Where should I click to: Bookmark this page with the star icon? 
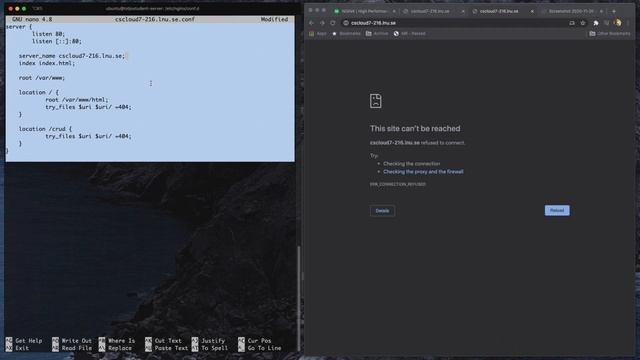tap(583, 23)
